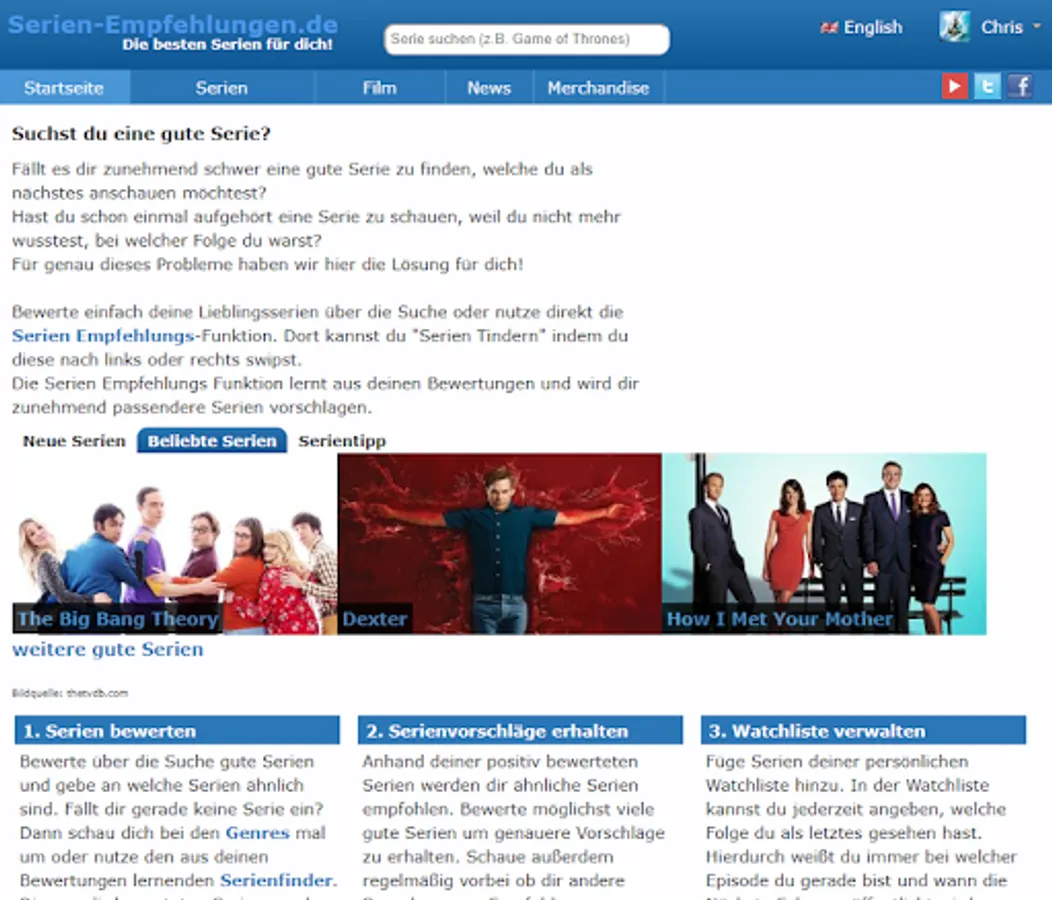1052x900 pixels.
Task: Click the '3. Watchliste verwalten' heading
Action: coord(863,730)
